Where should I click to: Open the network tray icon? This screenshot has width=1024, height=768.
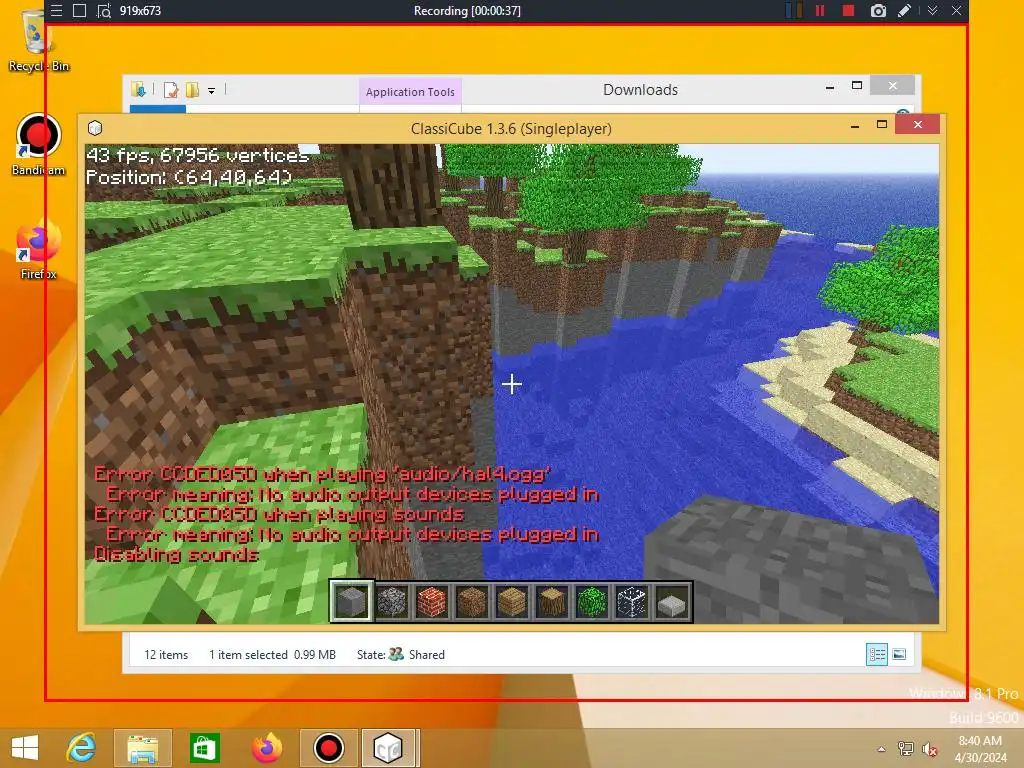tap(906, 749)
